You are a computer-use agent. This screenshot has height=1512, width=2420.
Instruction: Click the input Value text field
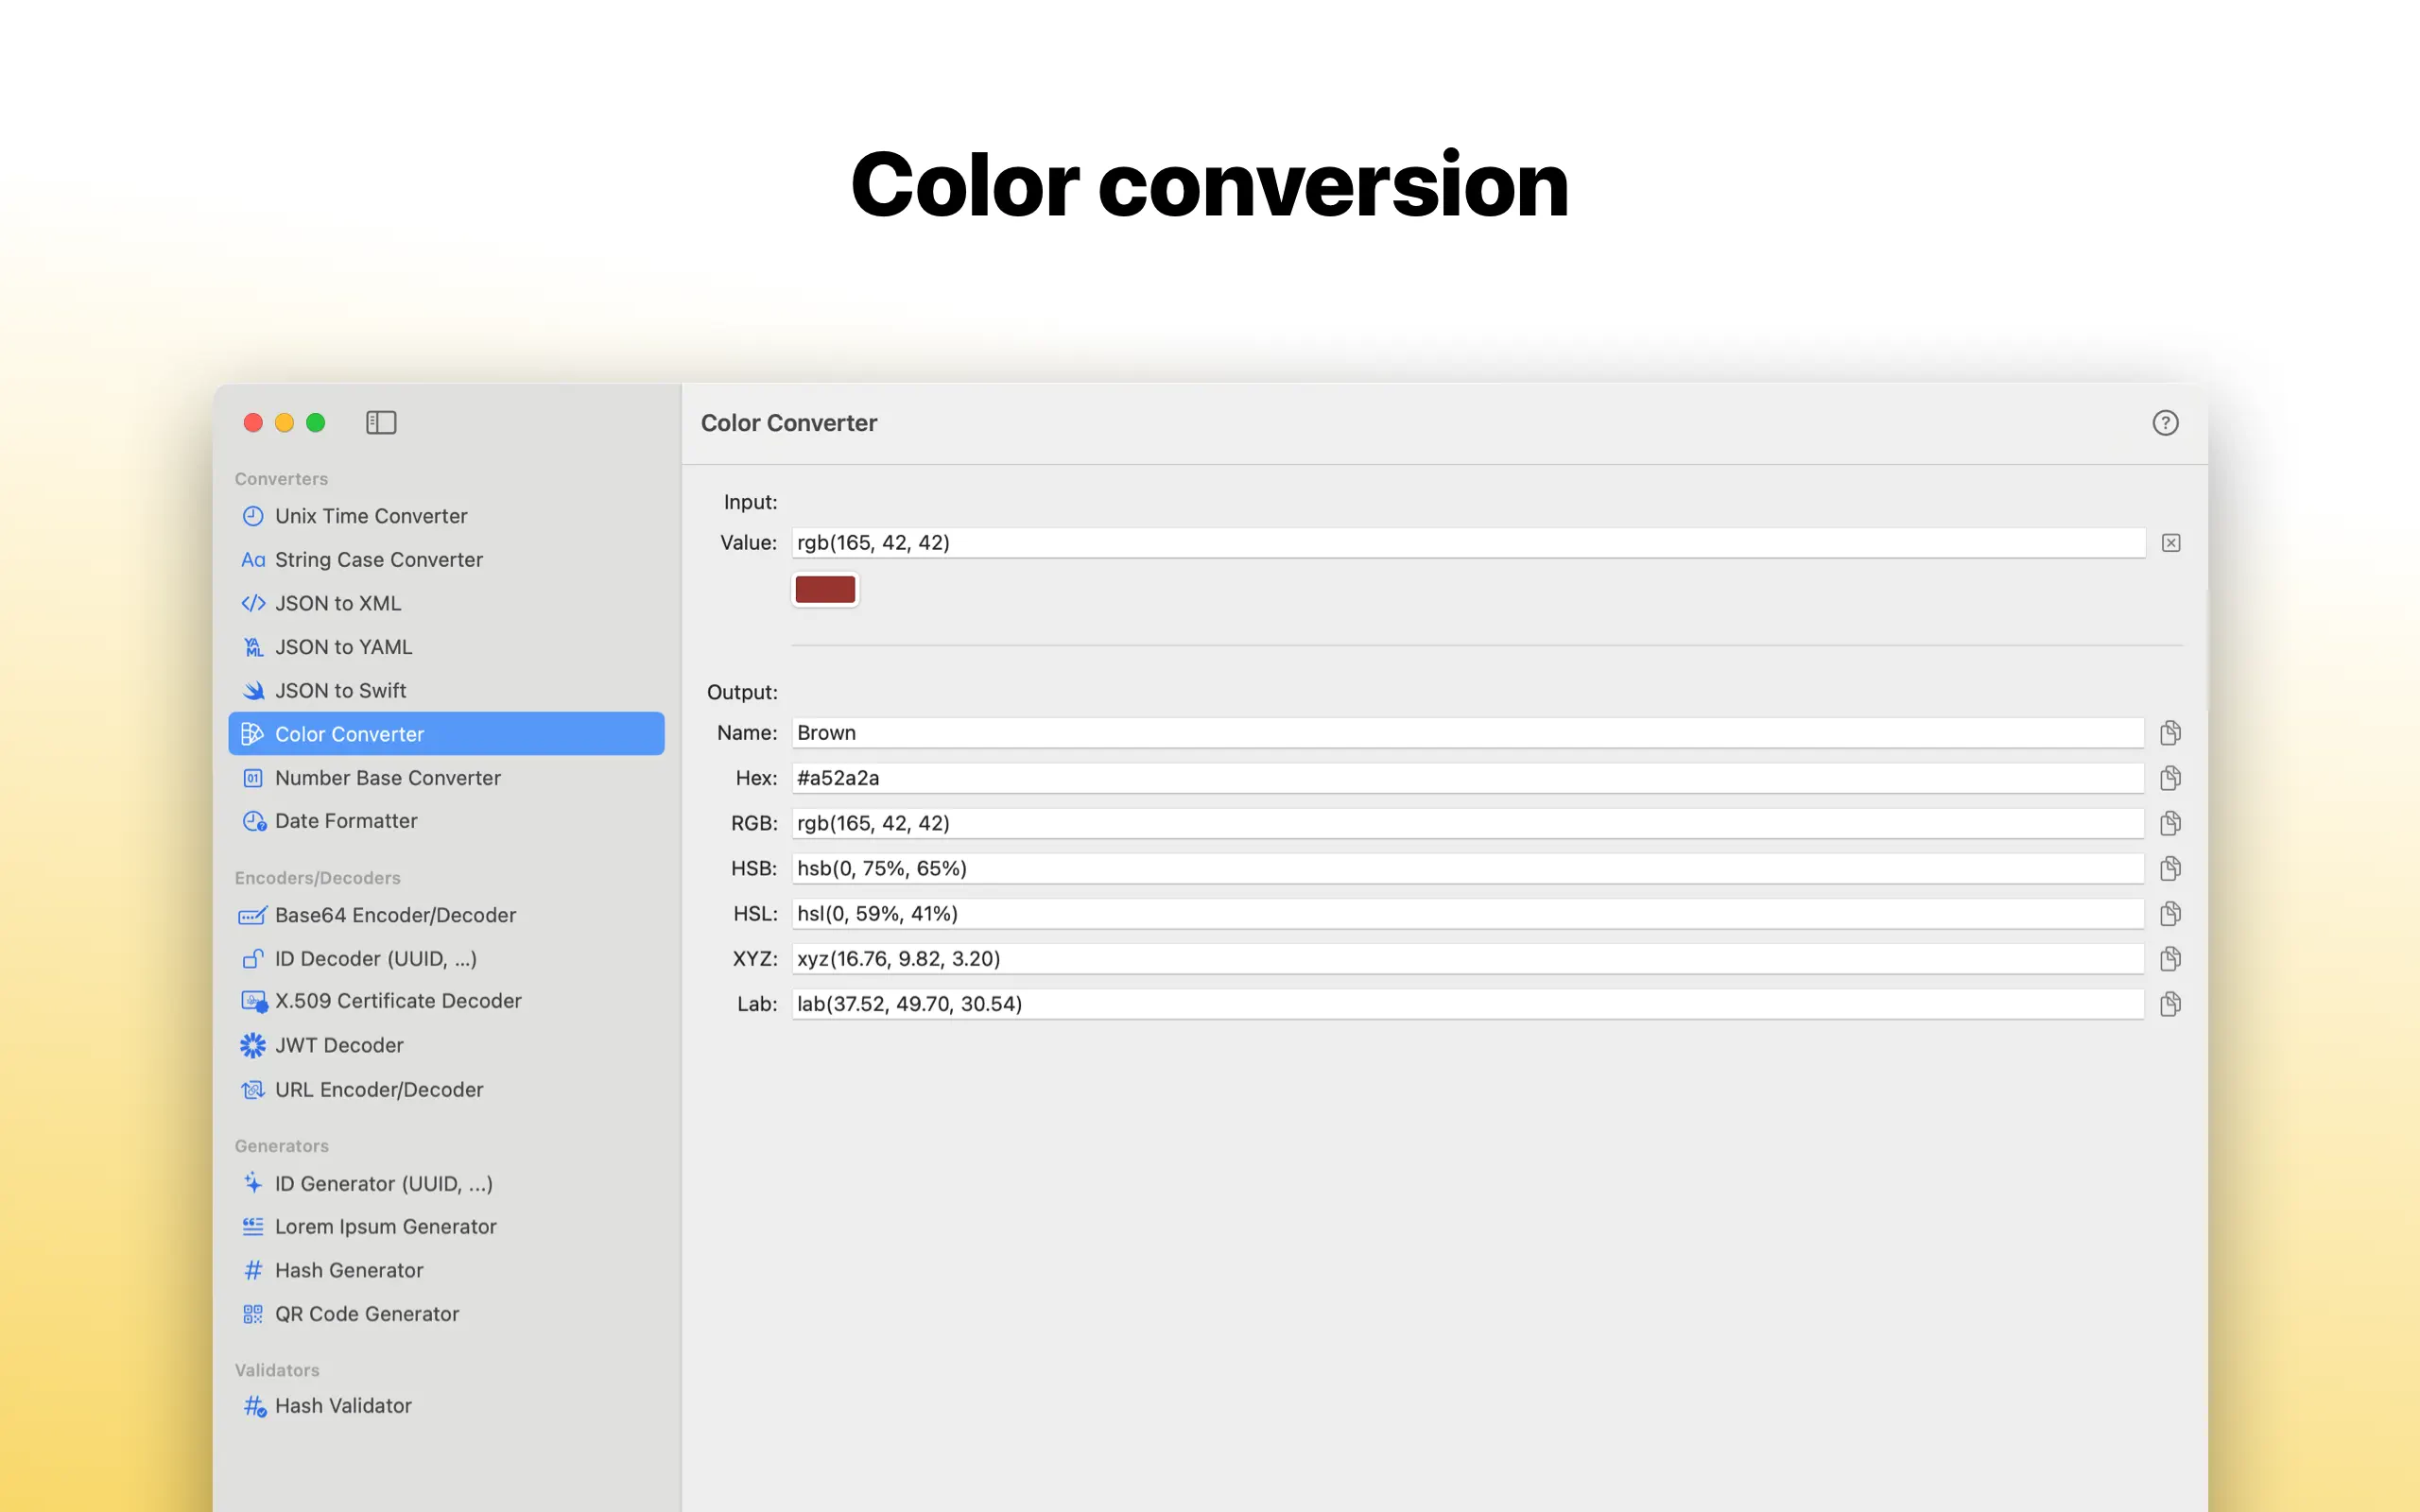coord(1467,543)
